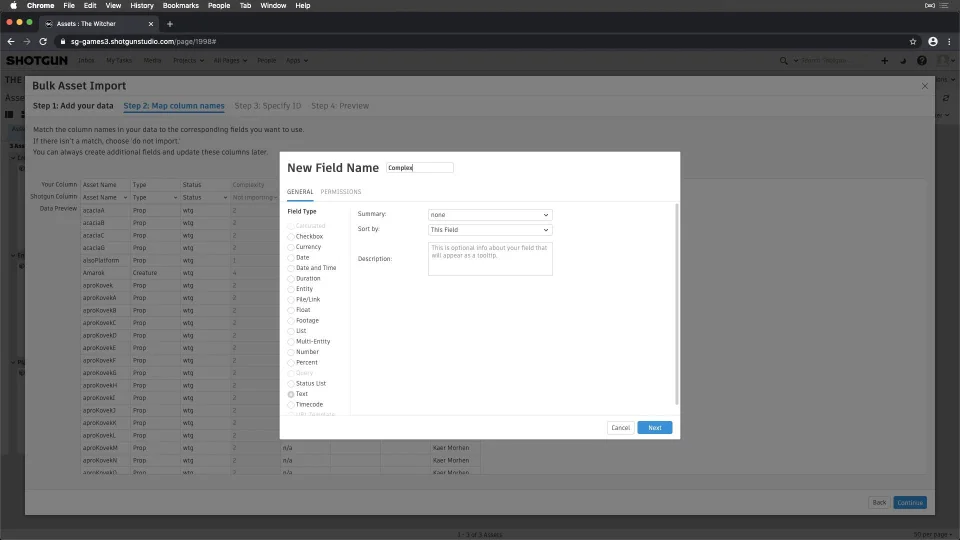Open Chrome's three-dot menu
The width and height of the screenshot is (960, 540).
(949, 42)
